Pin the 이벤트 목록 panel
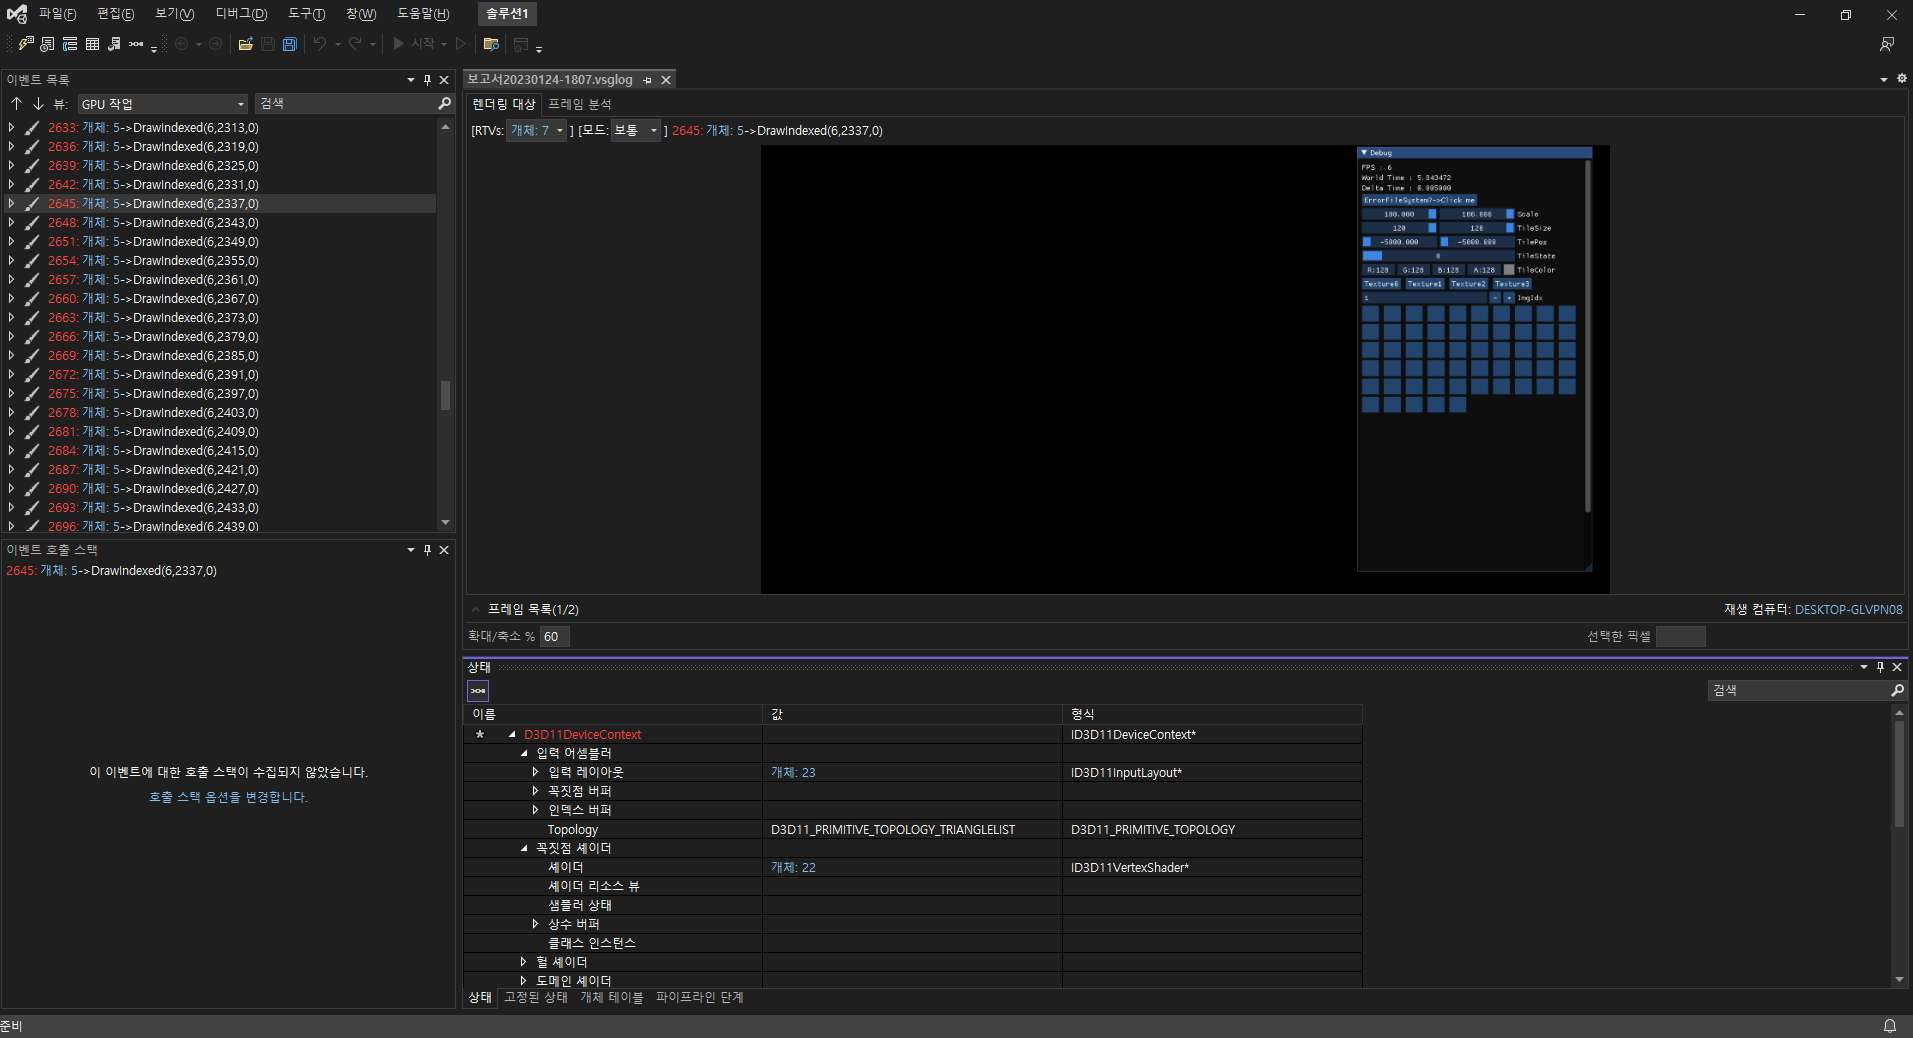Screen dimensions: 1913x1038 426,80
